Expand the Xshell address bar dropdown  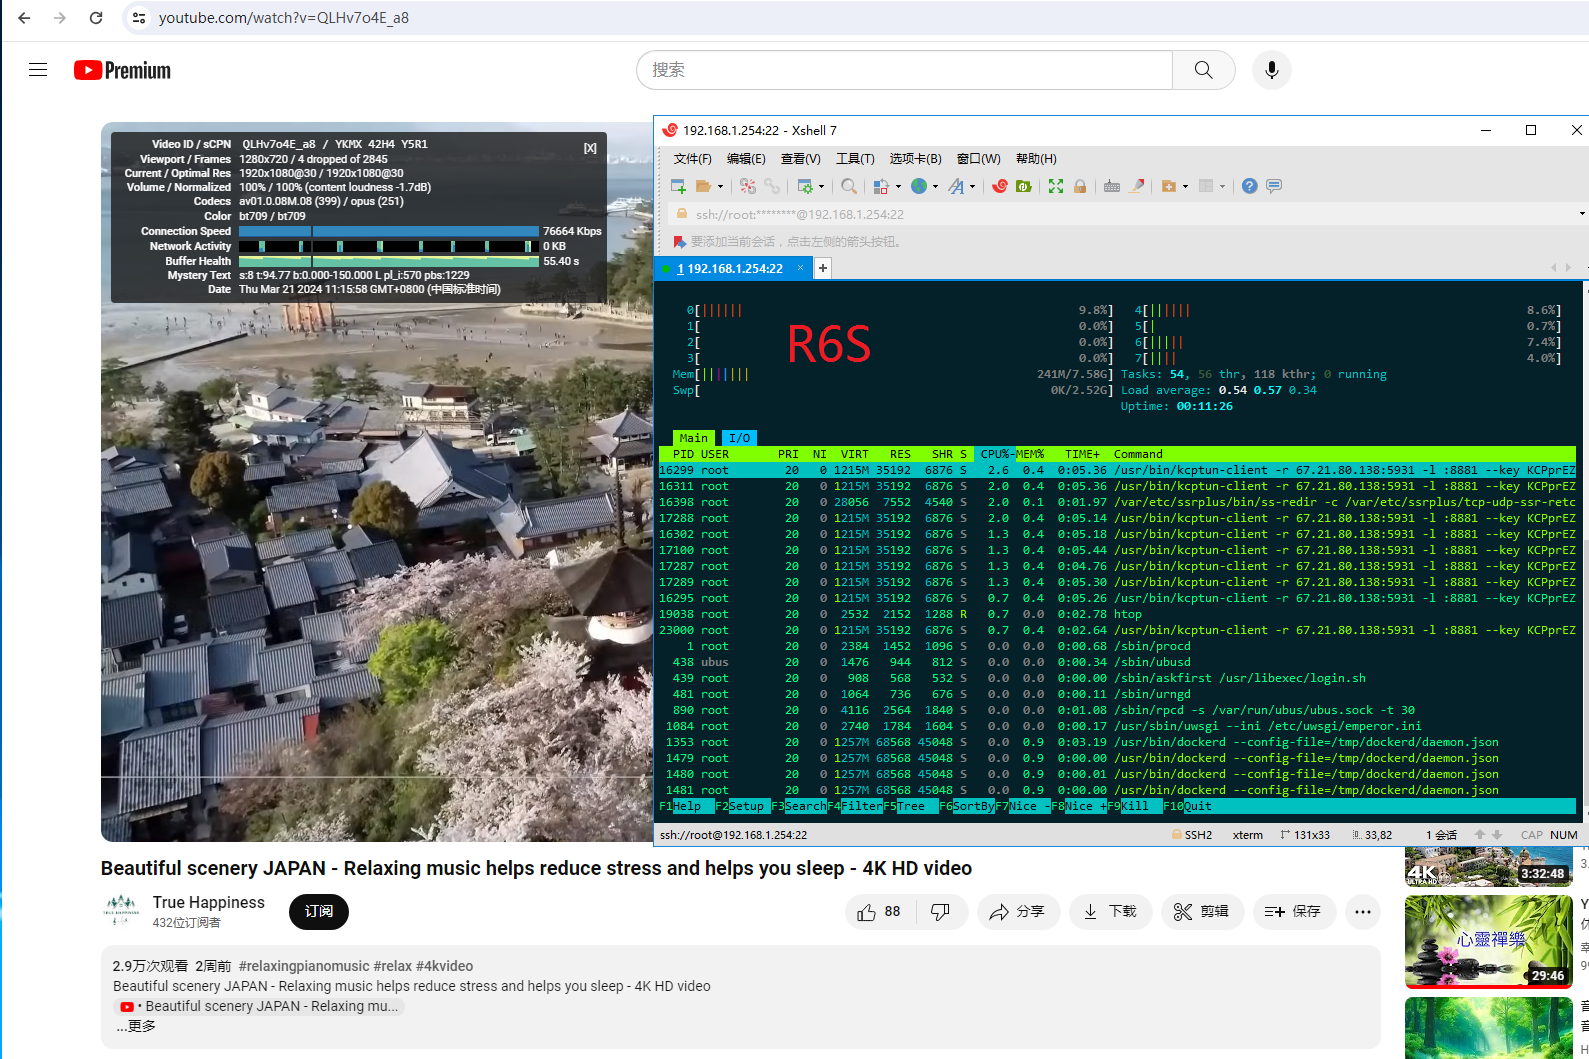[x=1582, y=214]
